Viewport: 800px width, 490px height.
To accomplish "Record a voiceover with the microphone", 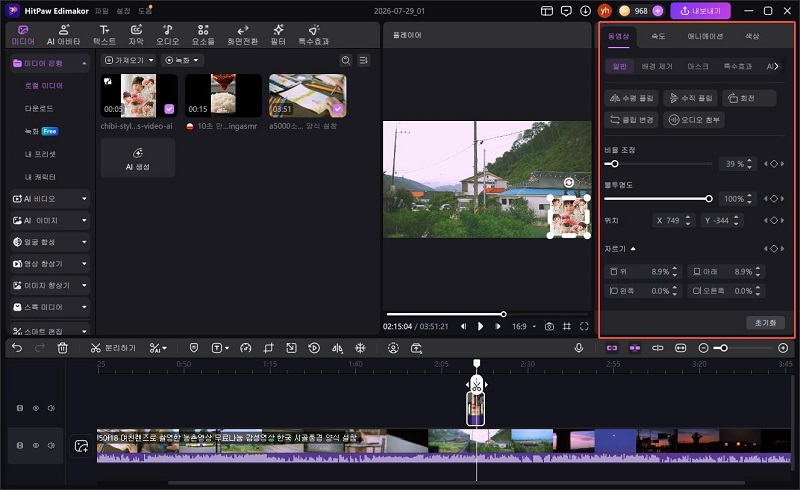I will coord(579,348).
